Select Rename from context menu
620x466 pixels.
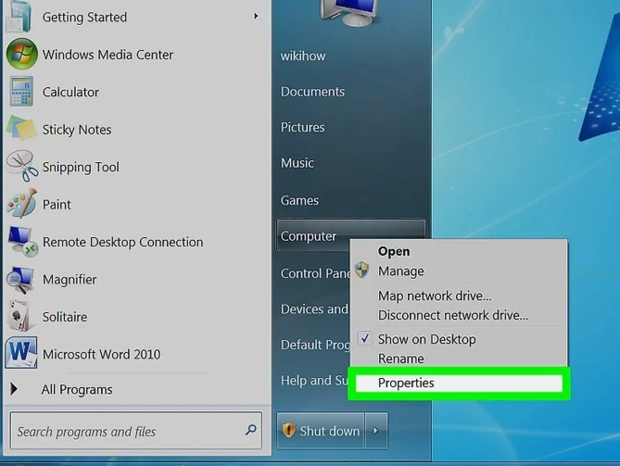[x=401, y=358]
